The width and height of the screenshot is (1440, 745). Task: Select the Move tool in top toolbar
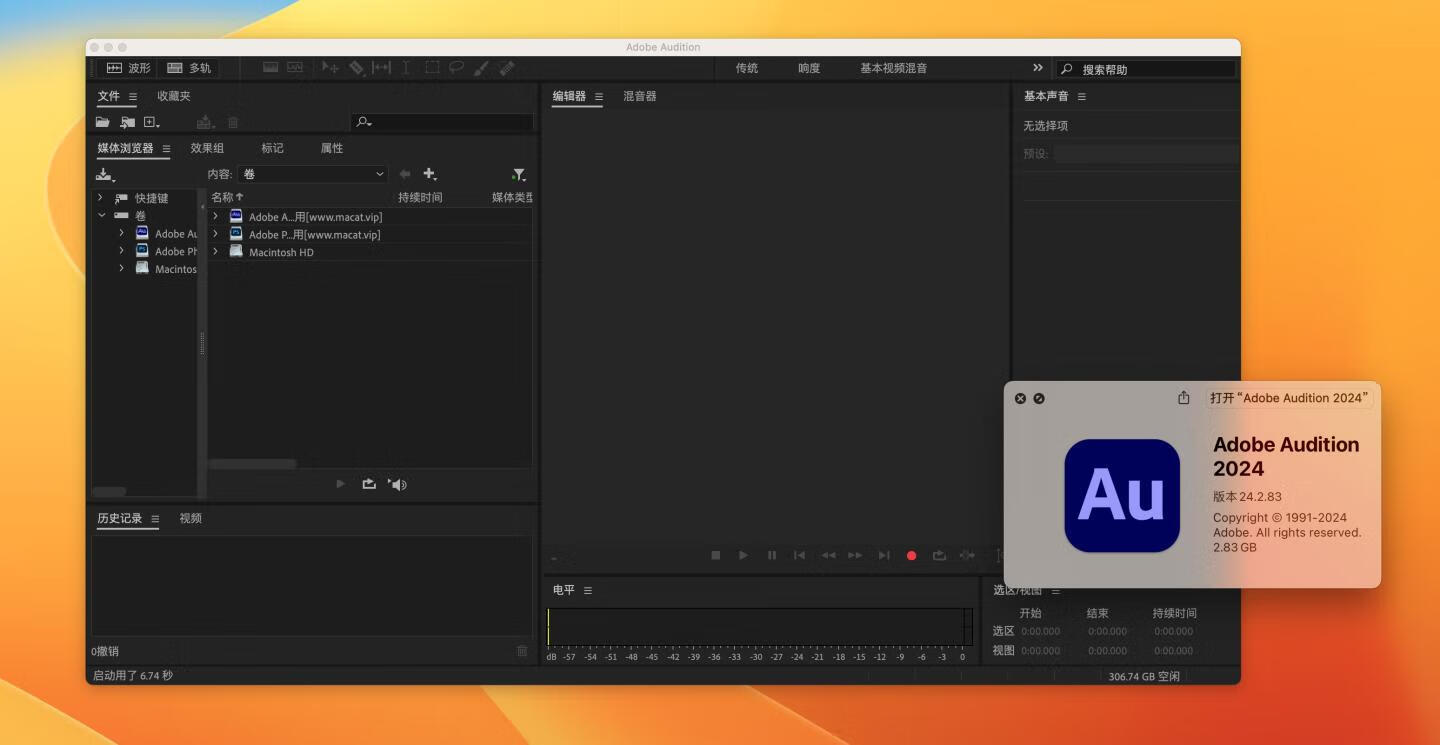tap(331, 68)
